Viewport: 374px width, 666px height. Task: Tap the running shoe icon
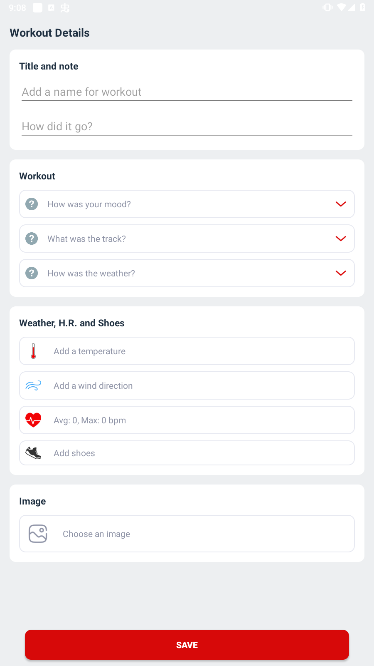pyautogui.click(x=33, y=453)
